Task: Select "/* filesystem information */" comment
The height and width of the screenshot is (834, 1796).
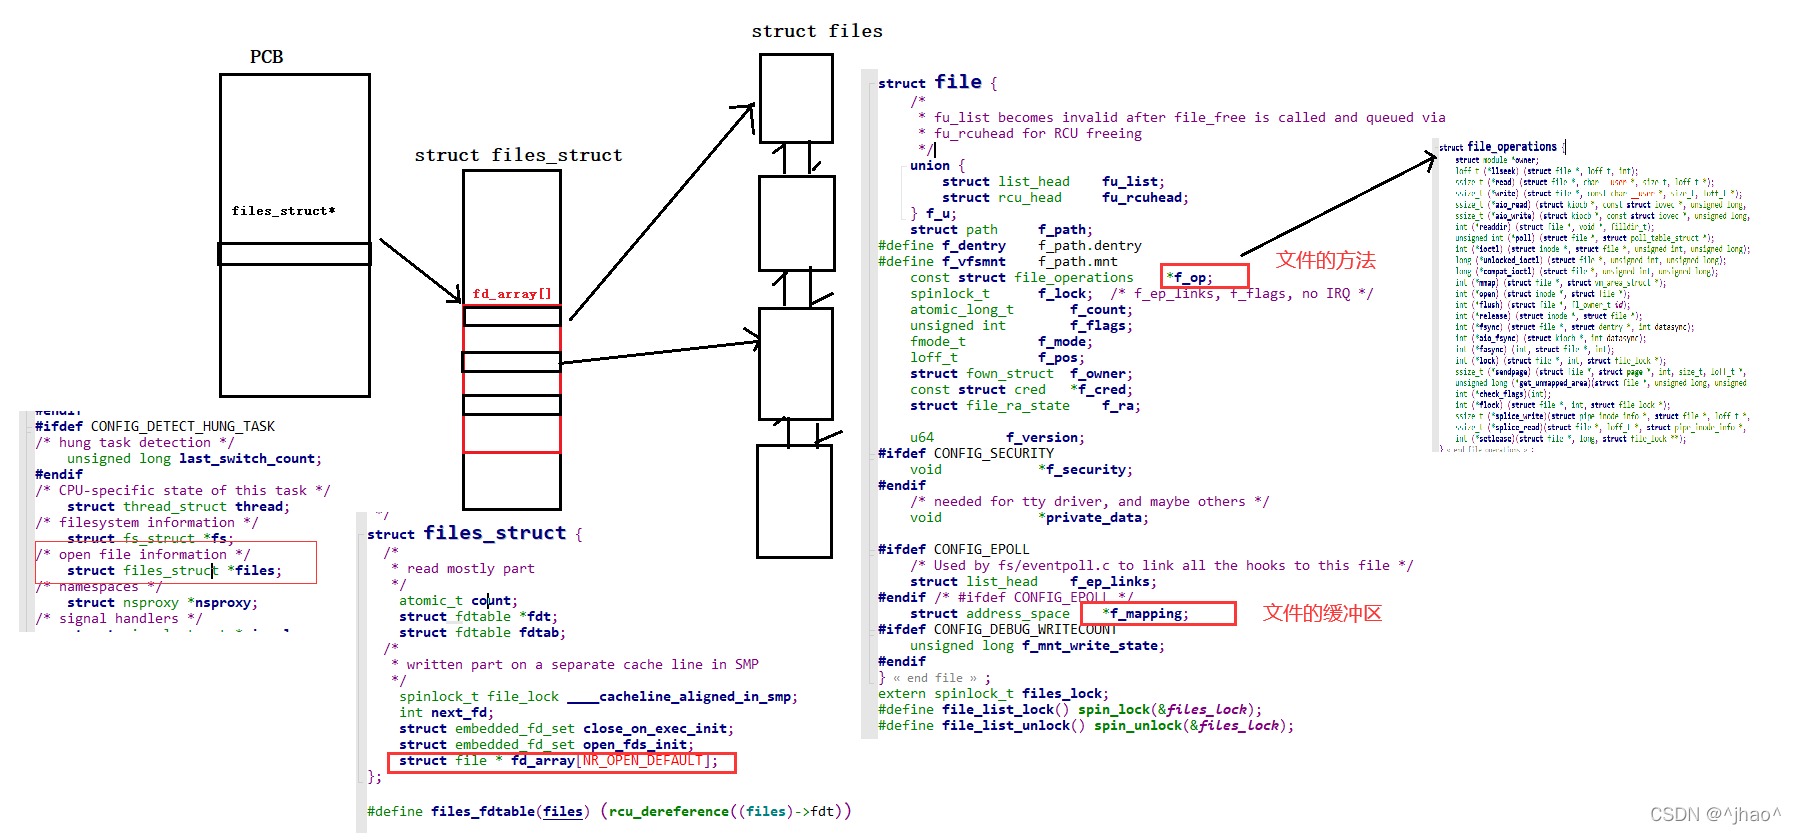Action: [147, 522]
